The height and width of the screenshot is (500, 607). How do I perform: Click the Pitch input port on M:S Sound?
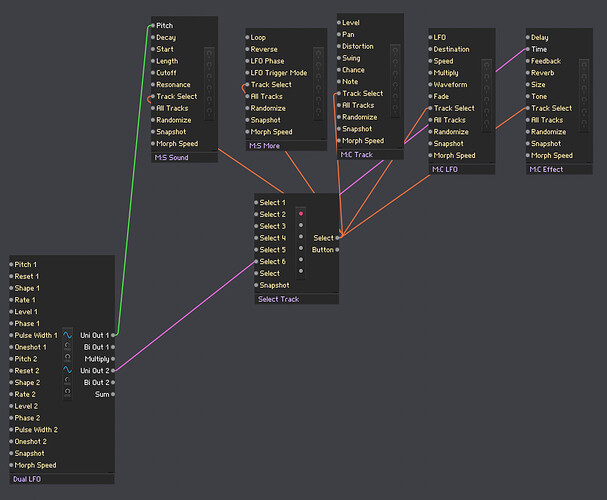point(153,26)
